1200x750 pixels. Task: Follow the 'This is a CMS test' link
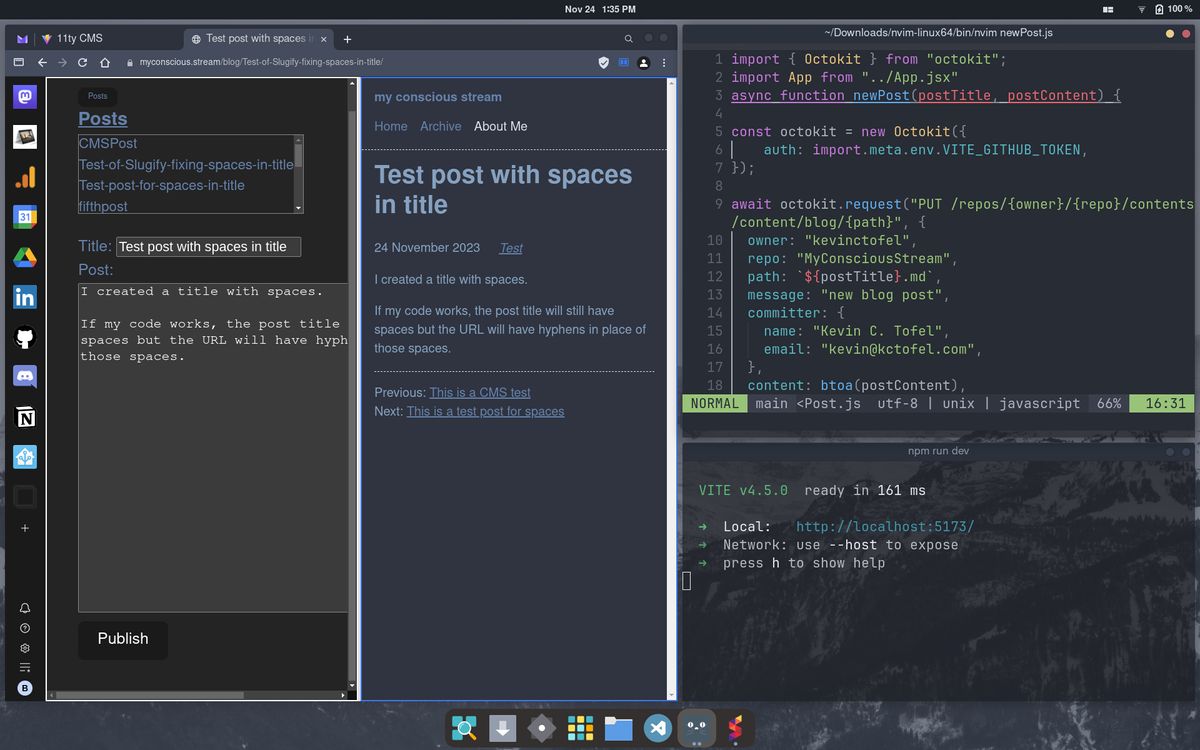[480, 393]
